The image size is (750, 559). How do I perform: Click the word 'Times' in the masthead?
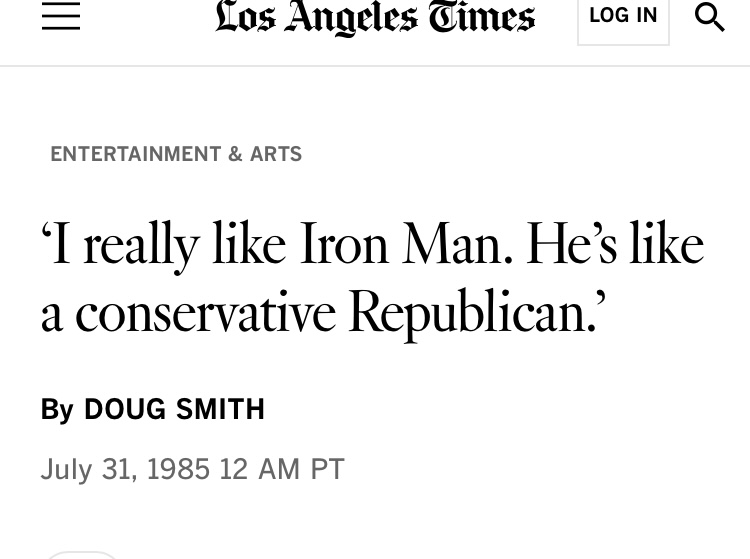click(x=482, y=17)
